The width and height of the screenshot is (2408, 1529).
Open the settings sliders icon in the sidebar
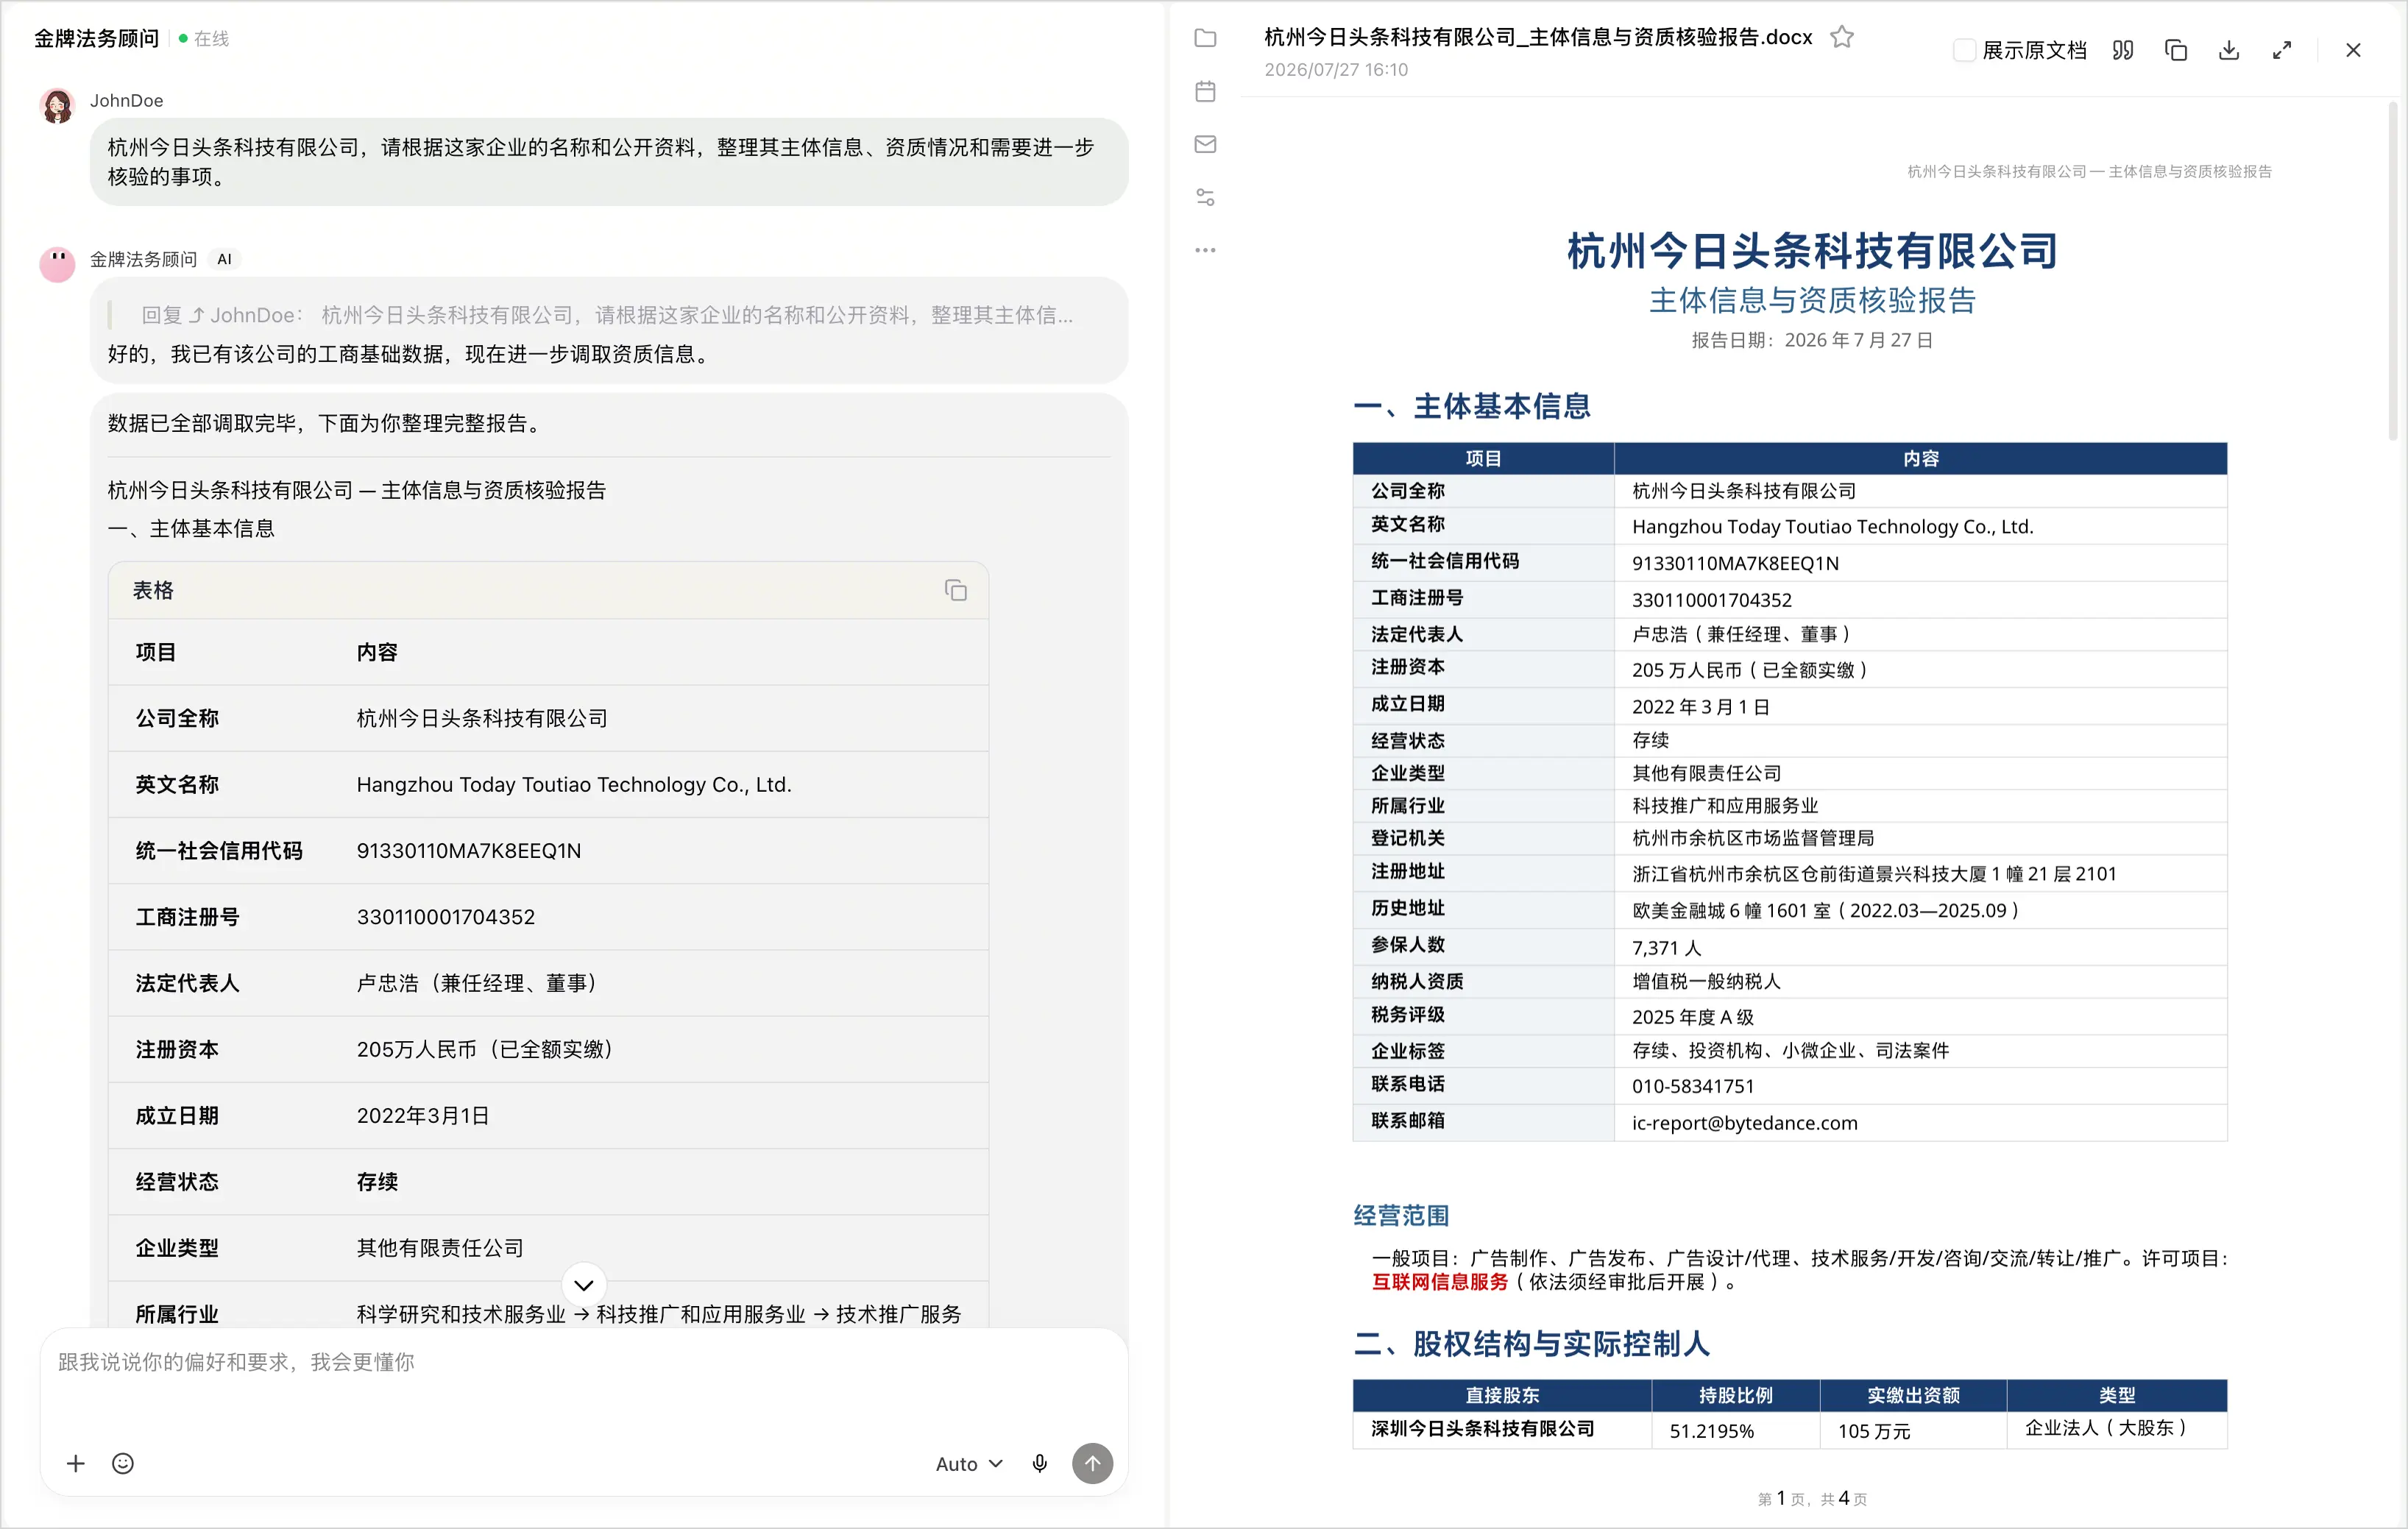click(x=1205, y=197)
